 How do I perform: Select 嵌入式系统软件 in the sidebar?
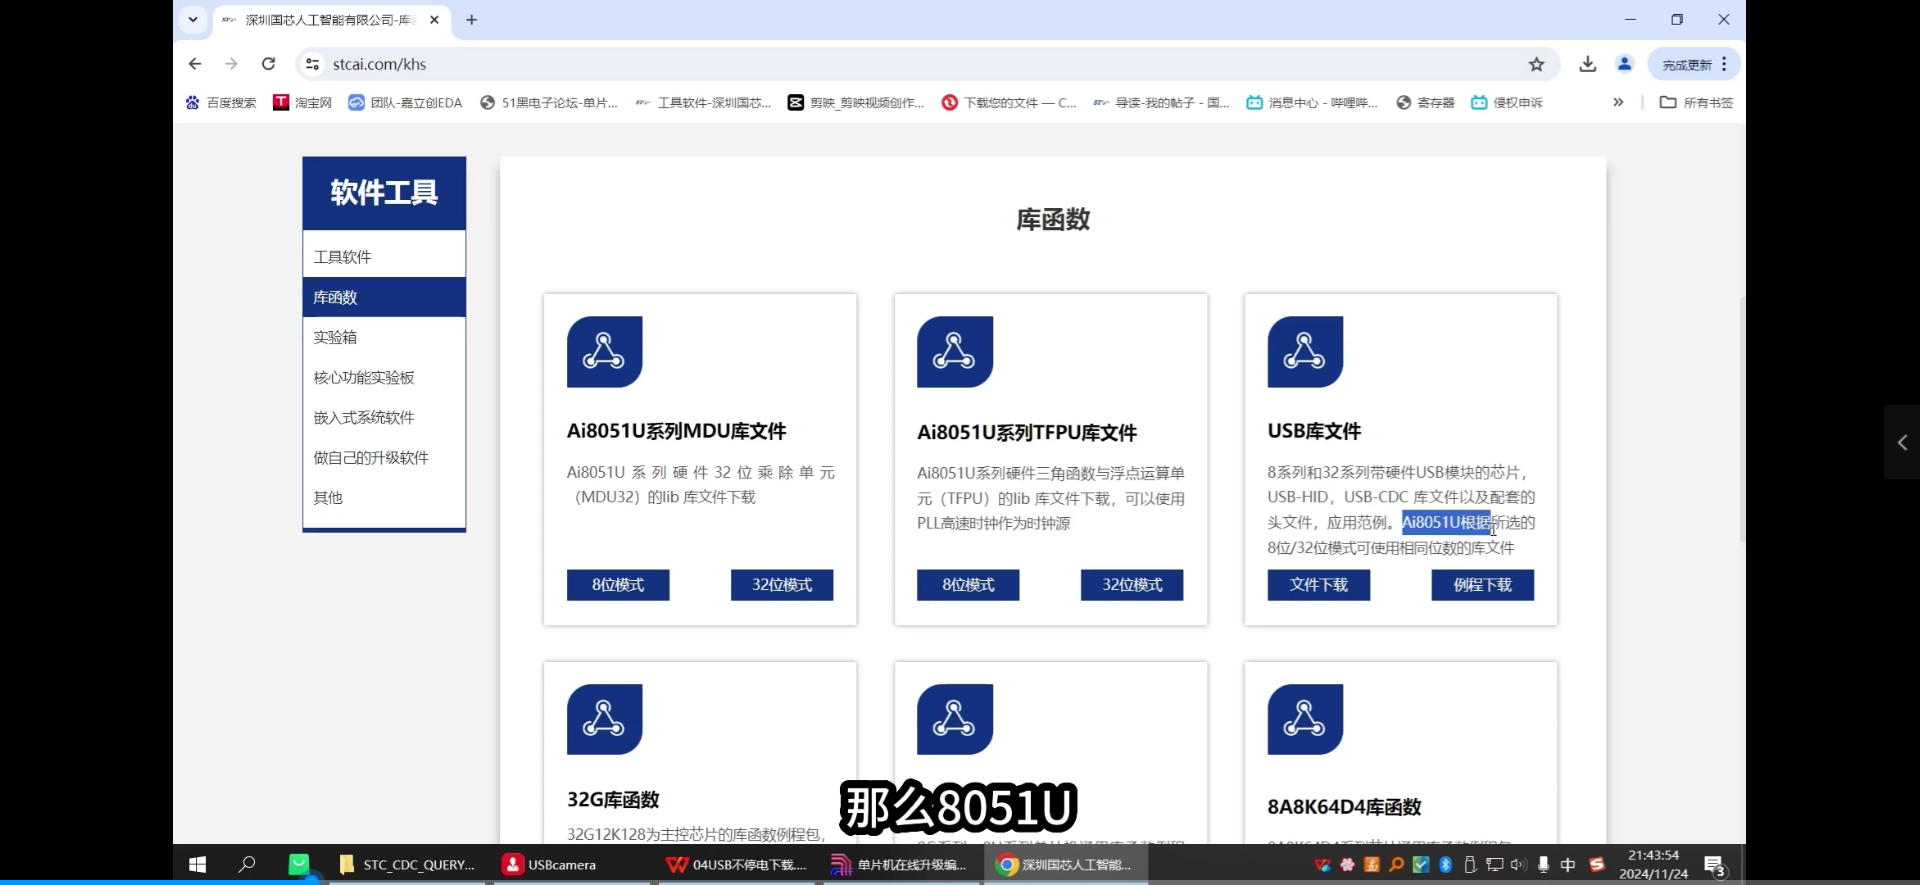384,417
